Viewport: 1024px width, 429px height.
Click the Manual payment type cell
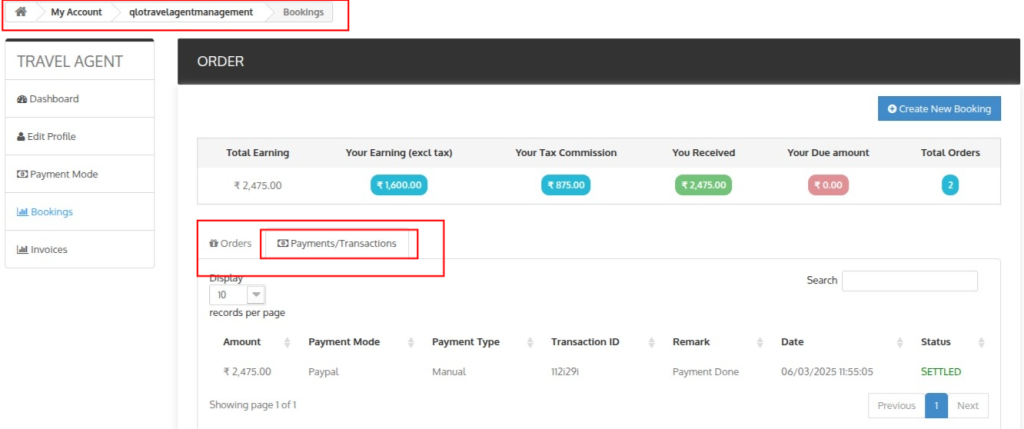[x=449, y=372]
